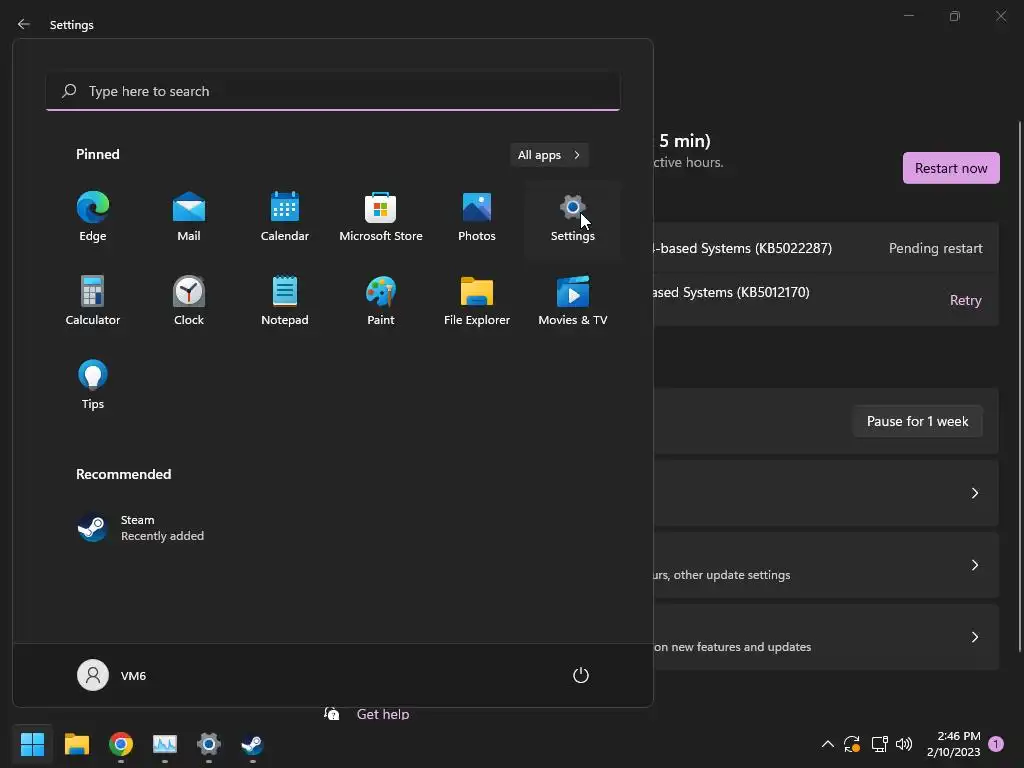Click the Settings window scrollbar

[1019, 385]
